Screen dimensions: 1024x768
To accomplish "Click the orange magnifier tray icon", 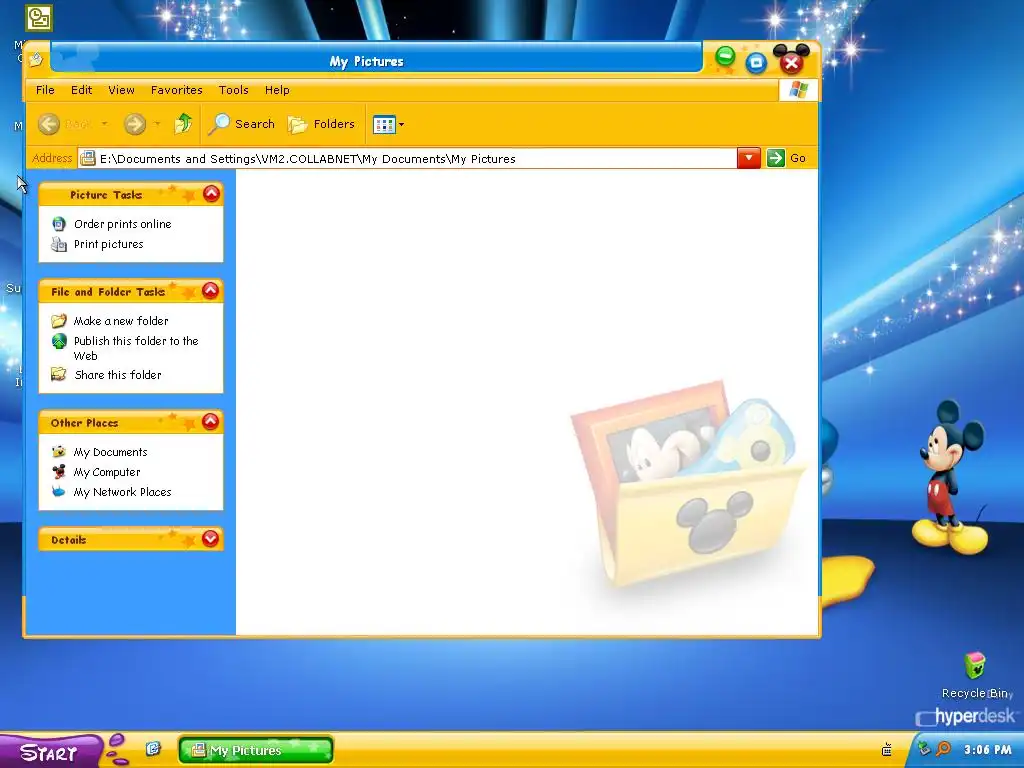I will click(x=943, y=748).
